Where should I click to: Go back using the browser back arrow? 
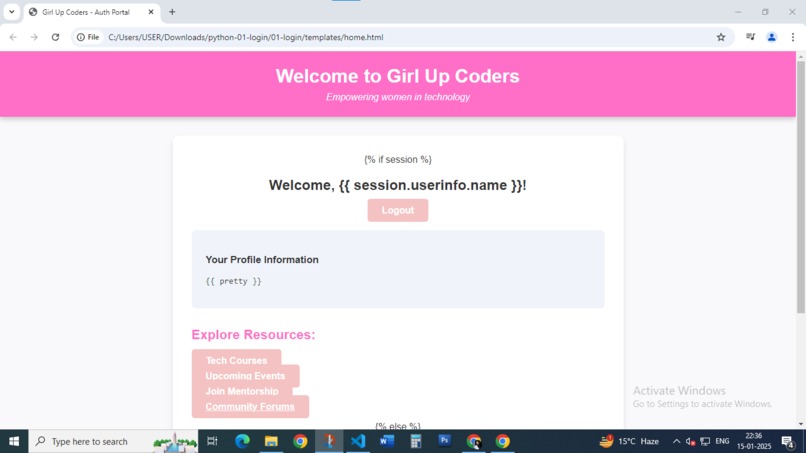(x=13, y=37)
